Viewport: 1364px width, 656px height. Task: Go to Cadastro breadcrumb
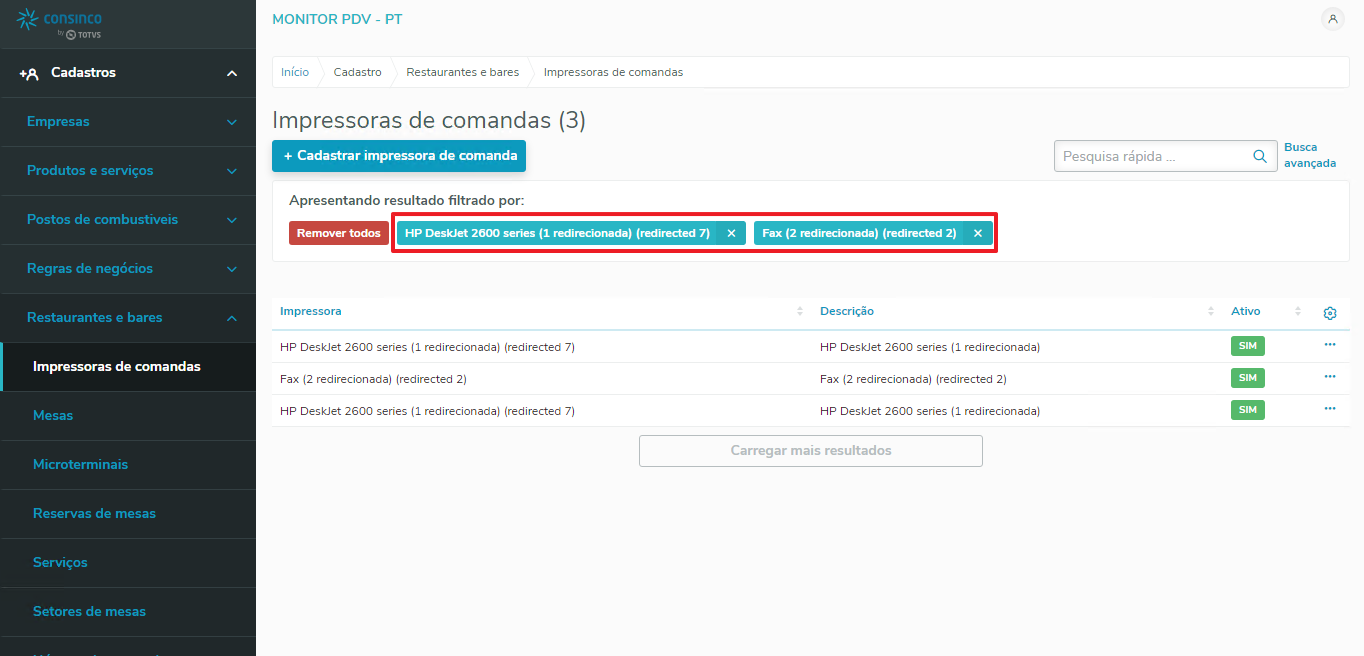(x=357, y=72)
